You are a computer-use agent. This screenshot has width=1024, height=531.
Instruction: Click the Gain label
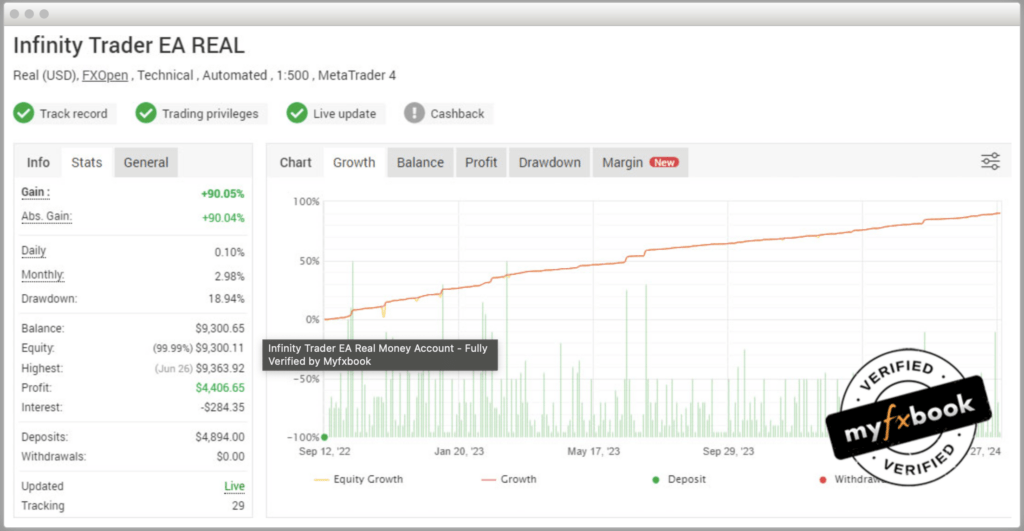point(35,192)
